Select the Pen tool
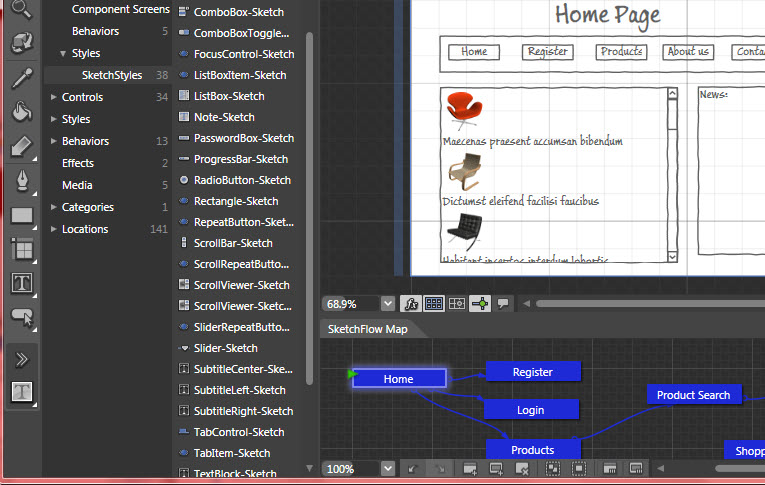Viewport: 765px width, 485px height. (21, 181)
